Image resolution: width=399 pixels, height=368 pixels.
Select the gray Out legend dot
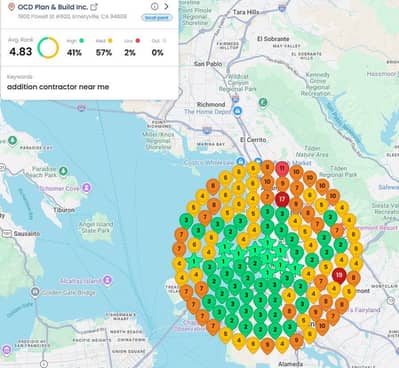coord(164,41)
